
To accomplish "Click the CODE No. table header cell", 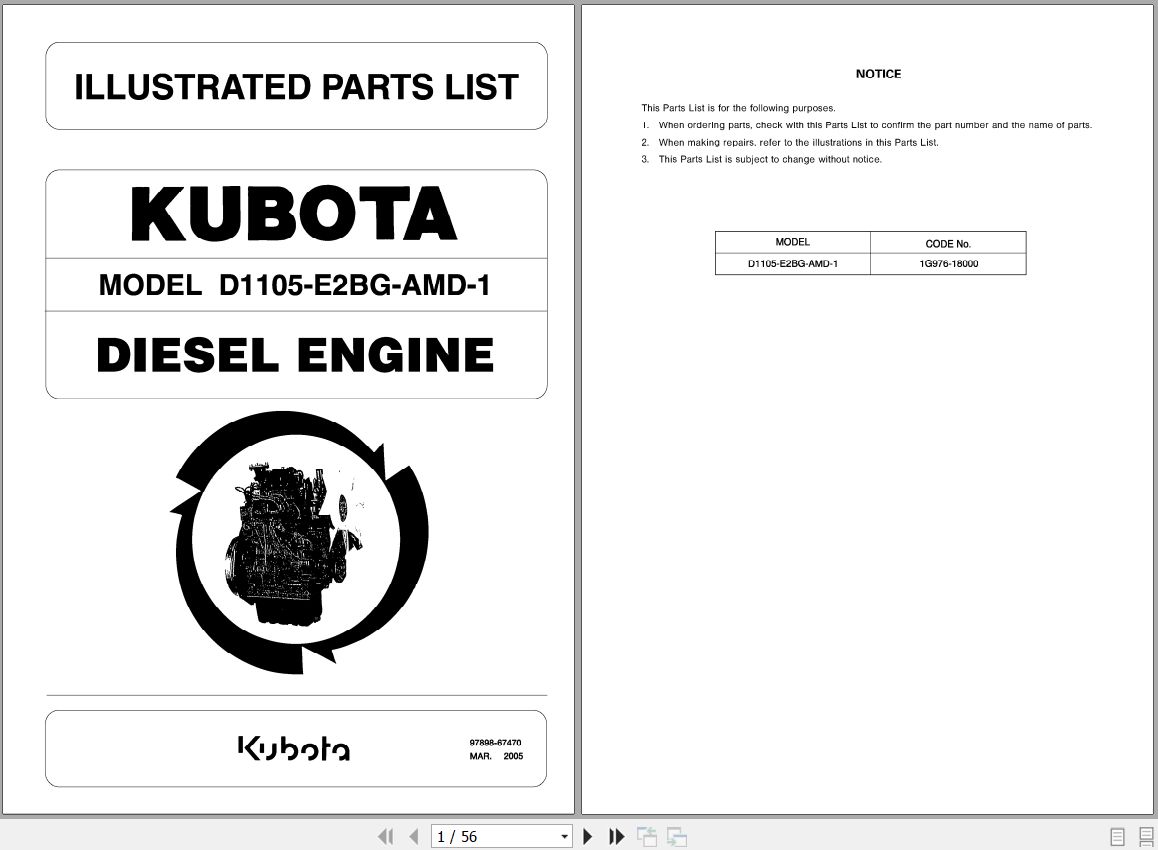I will click(948, 243).
